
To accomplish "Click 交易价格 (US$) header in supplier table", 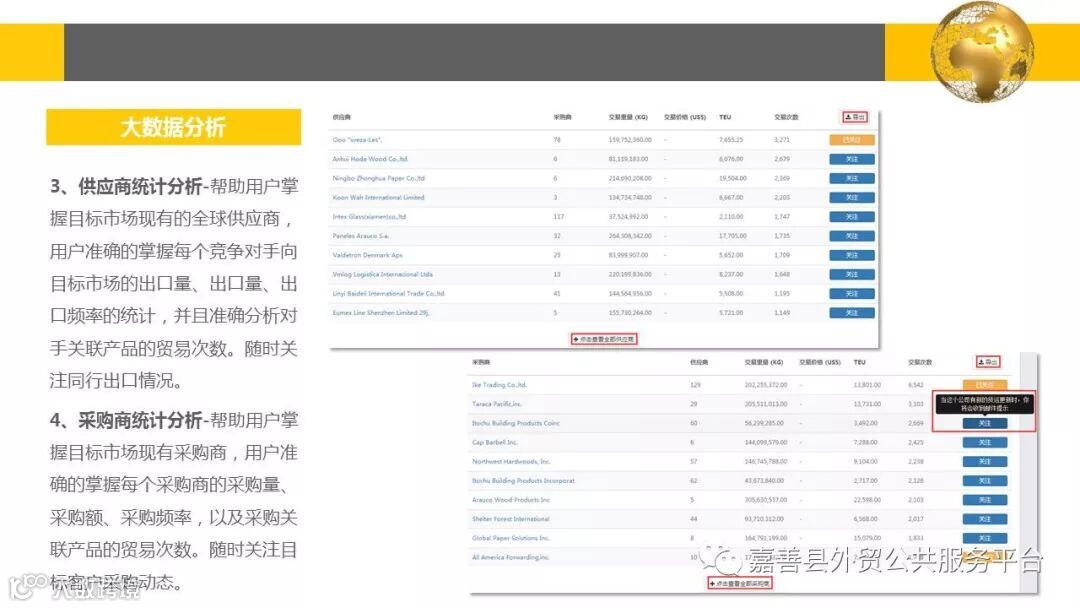I will point(685,118).
